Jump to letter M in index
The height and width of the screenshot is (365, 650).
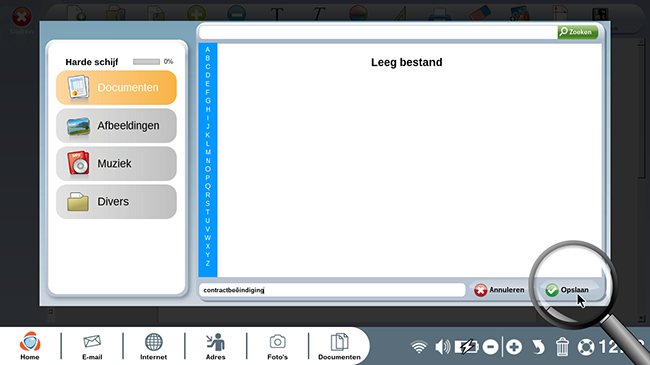coord(208,152)
